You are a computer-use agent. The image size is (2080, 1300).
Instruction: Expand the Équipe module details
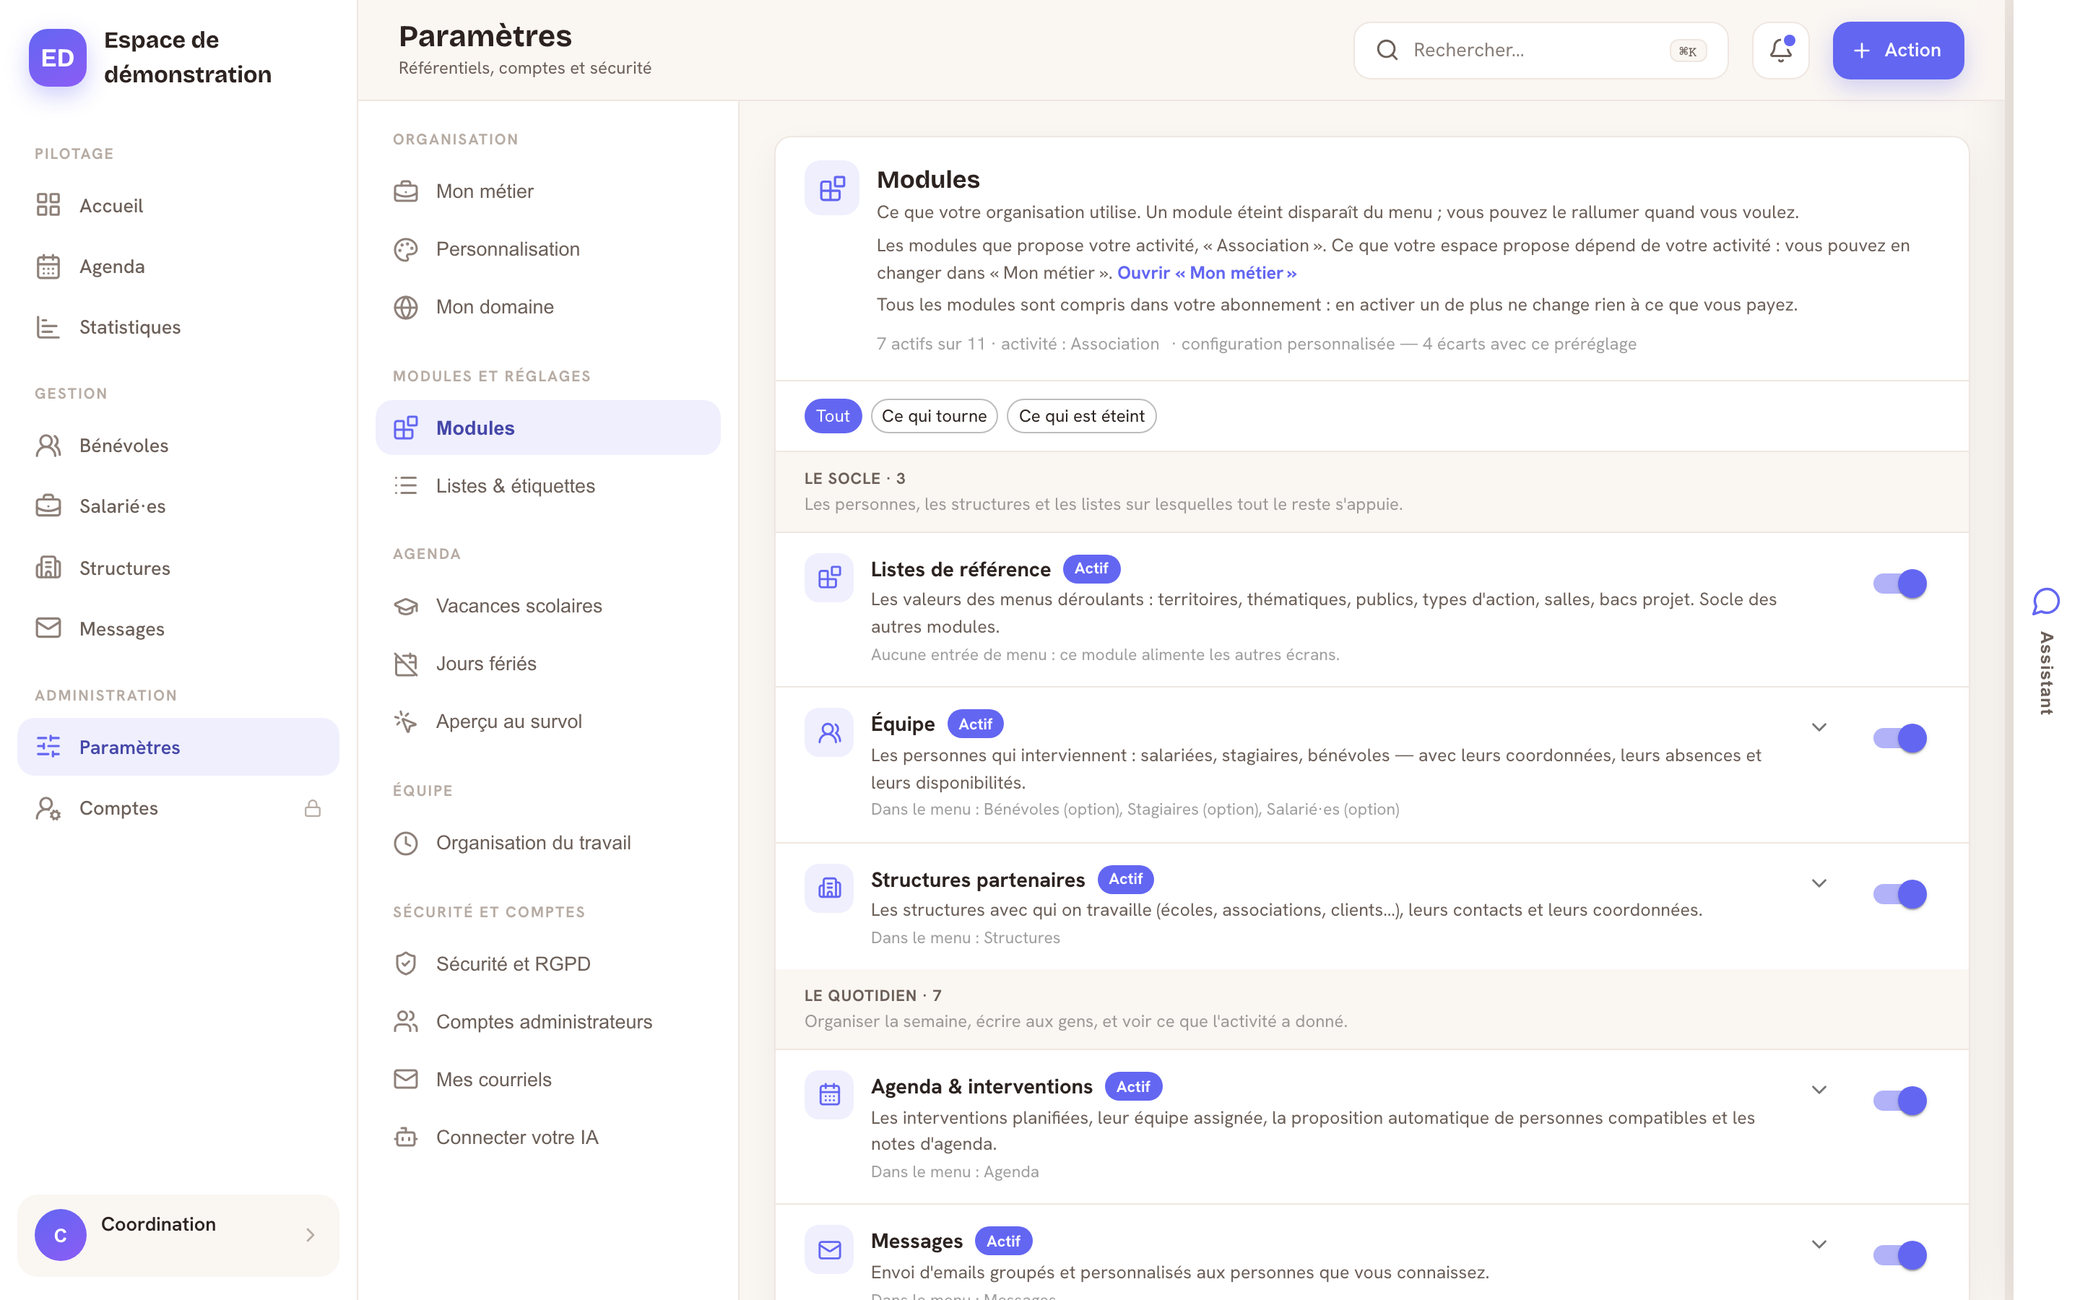pos(1819,727)
